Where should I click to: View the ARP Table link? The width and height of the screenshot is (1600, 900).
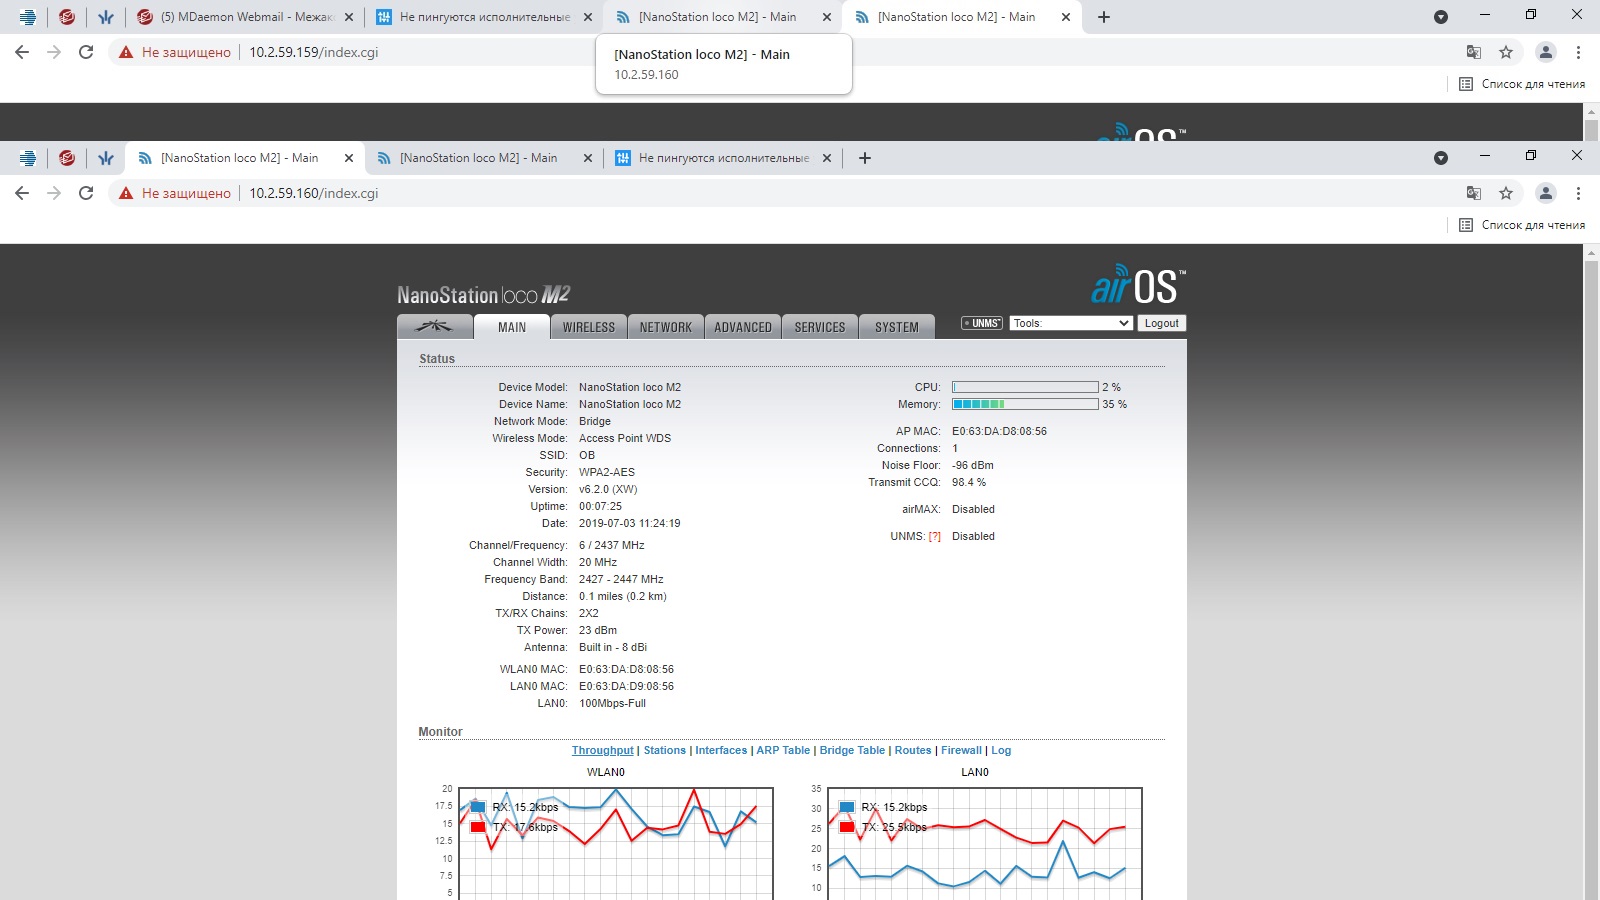point(783,750)
